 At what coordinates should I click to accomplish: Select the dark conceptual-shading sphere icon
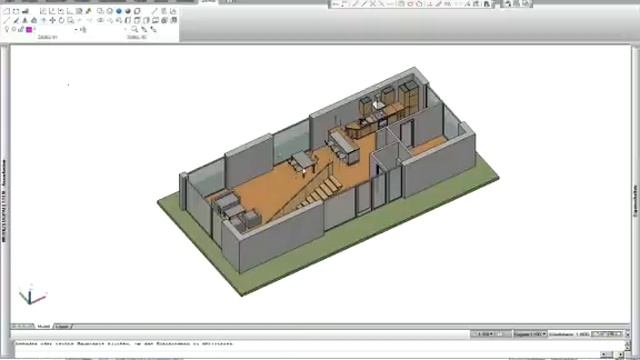click(128, 11)
